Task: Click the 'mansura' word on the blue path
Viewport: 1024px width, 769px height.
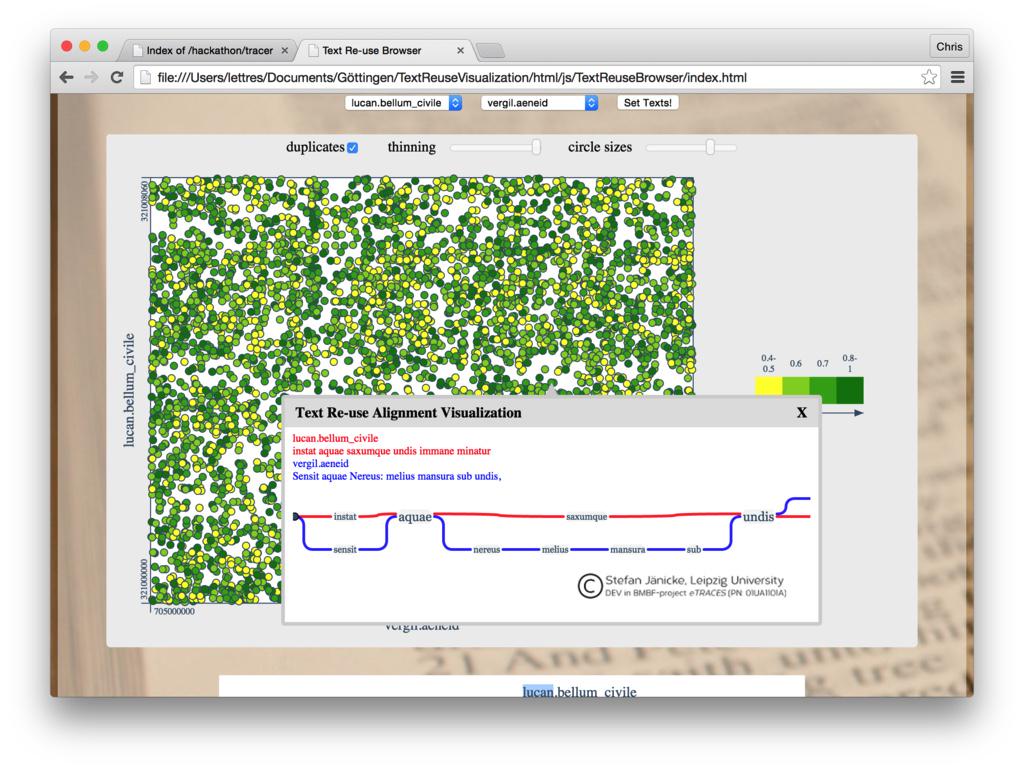Action: tap(628, 549)
